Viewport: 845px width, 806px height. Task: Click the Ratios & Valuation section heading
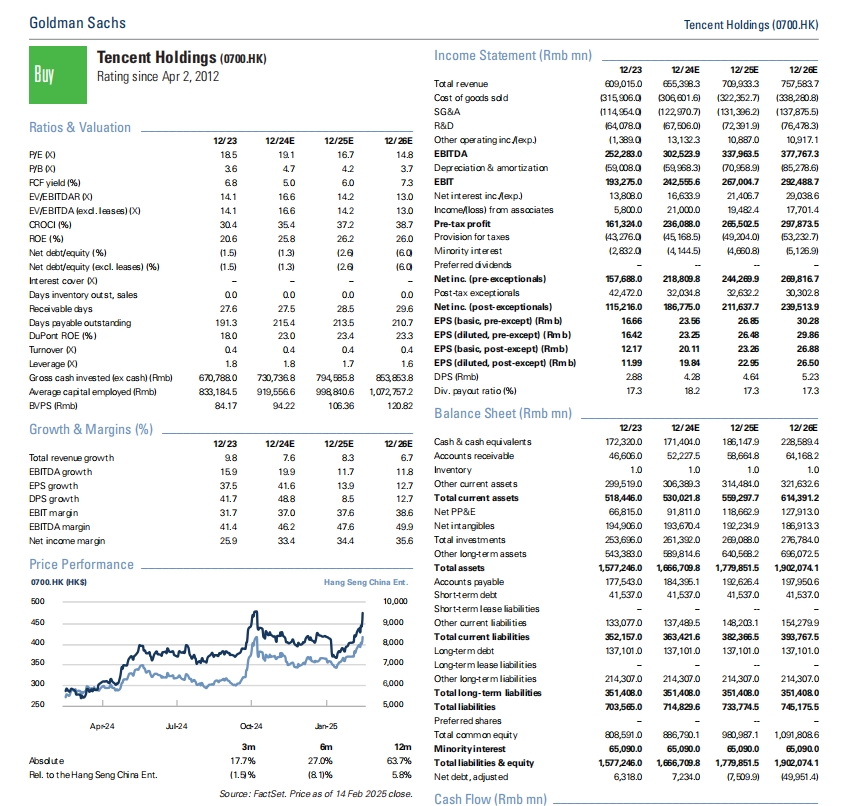pos(80,127)
